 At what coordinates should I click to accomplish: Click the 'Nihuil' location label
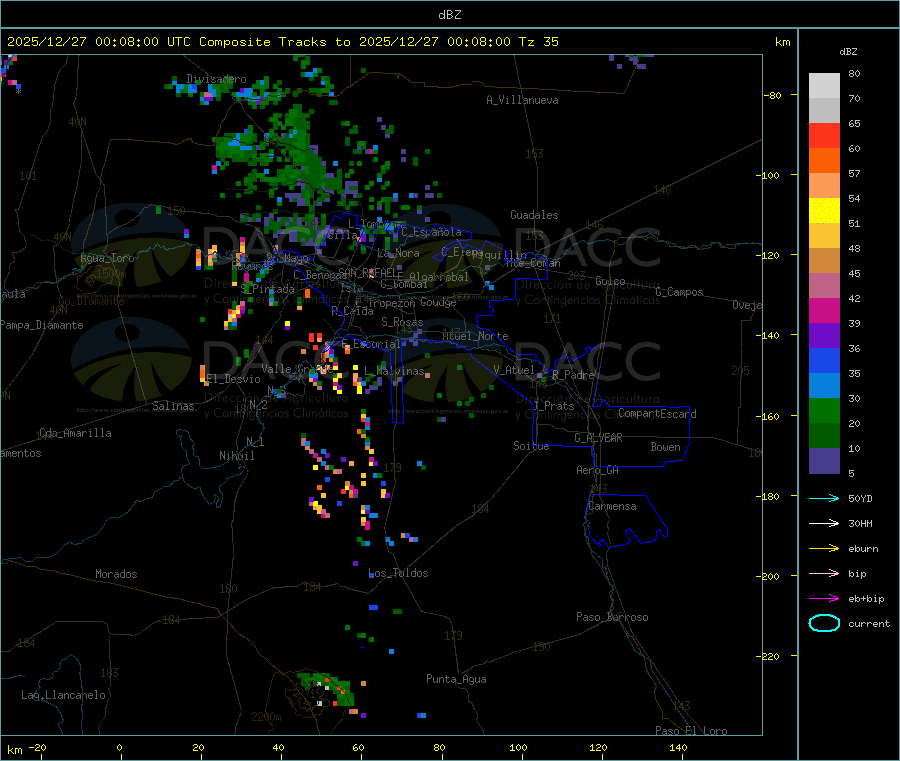[237, 456]
